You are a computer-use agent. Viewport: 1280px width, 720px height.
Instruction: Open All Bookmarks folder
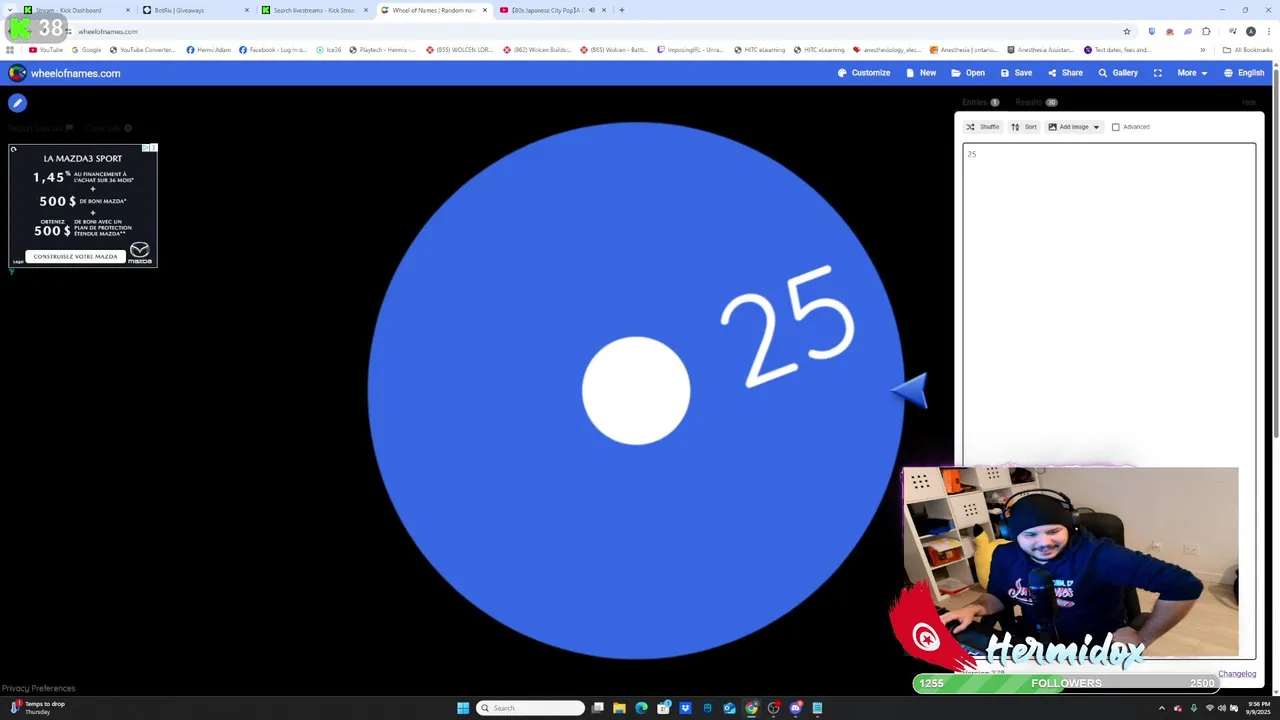pyautogui.click(x=1247, y=50)
